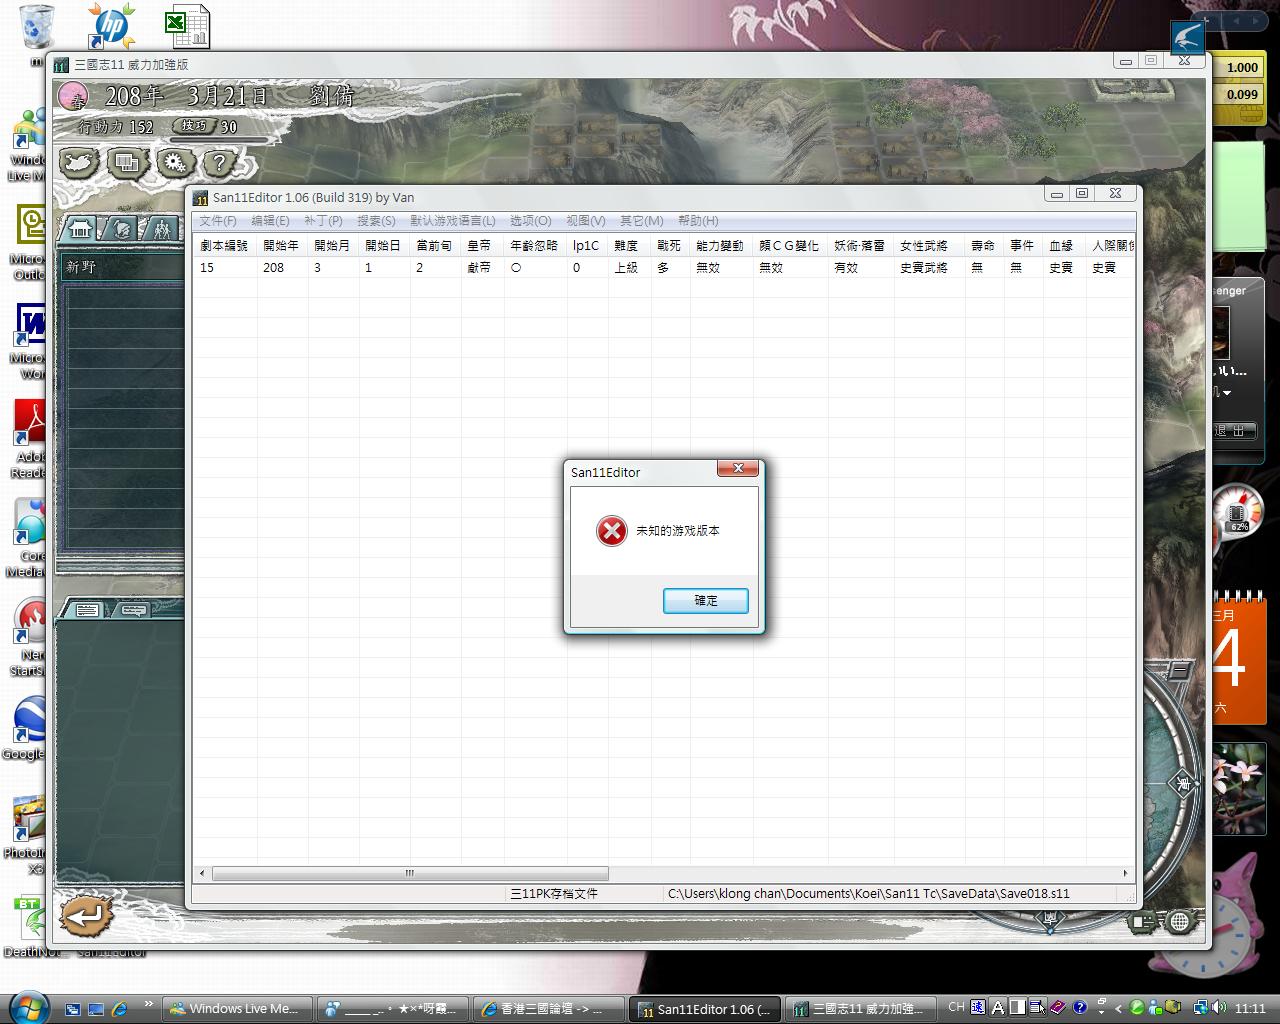Open the 补丁(P) menu
This screenshot has width=1280, height=1024.
[x=323, y=221]
